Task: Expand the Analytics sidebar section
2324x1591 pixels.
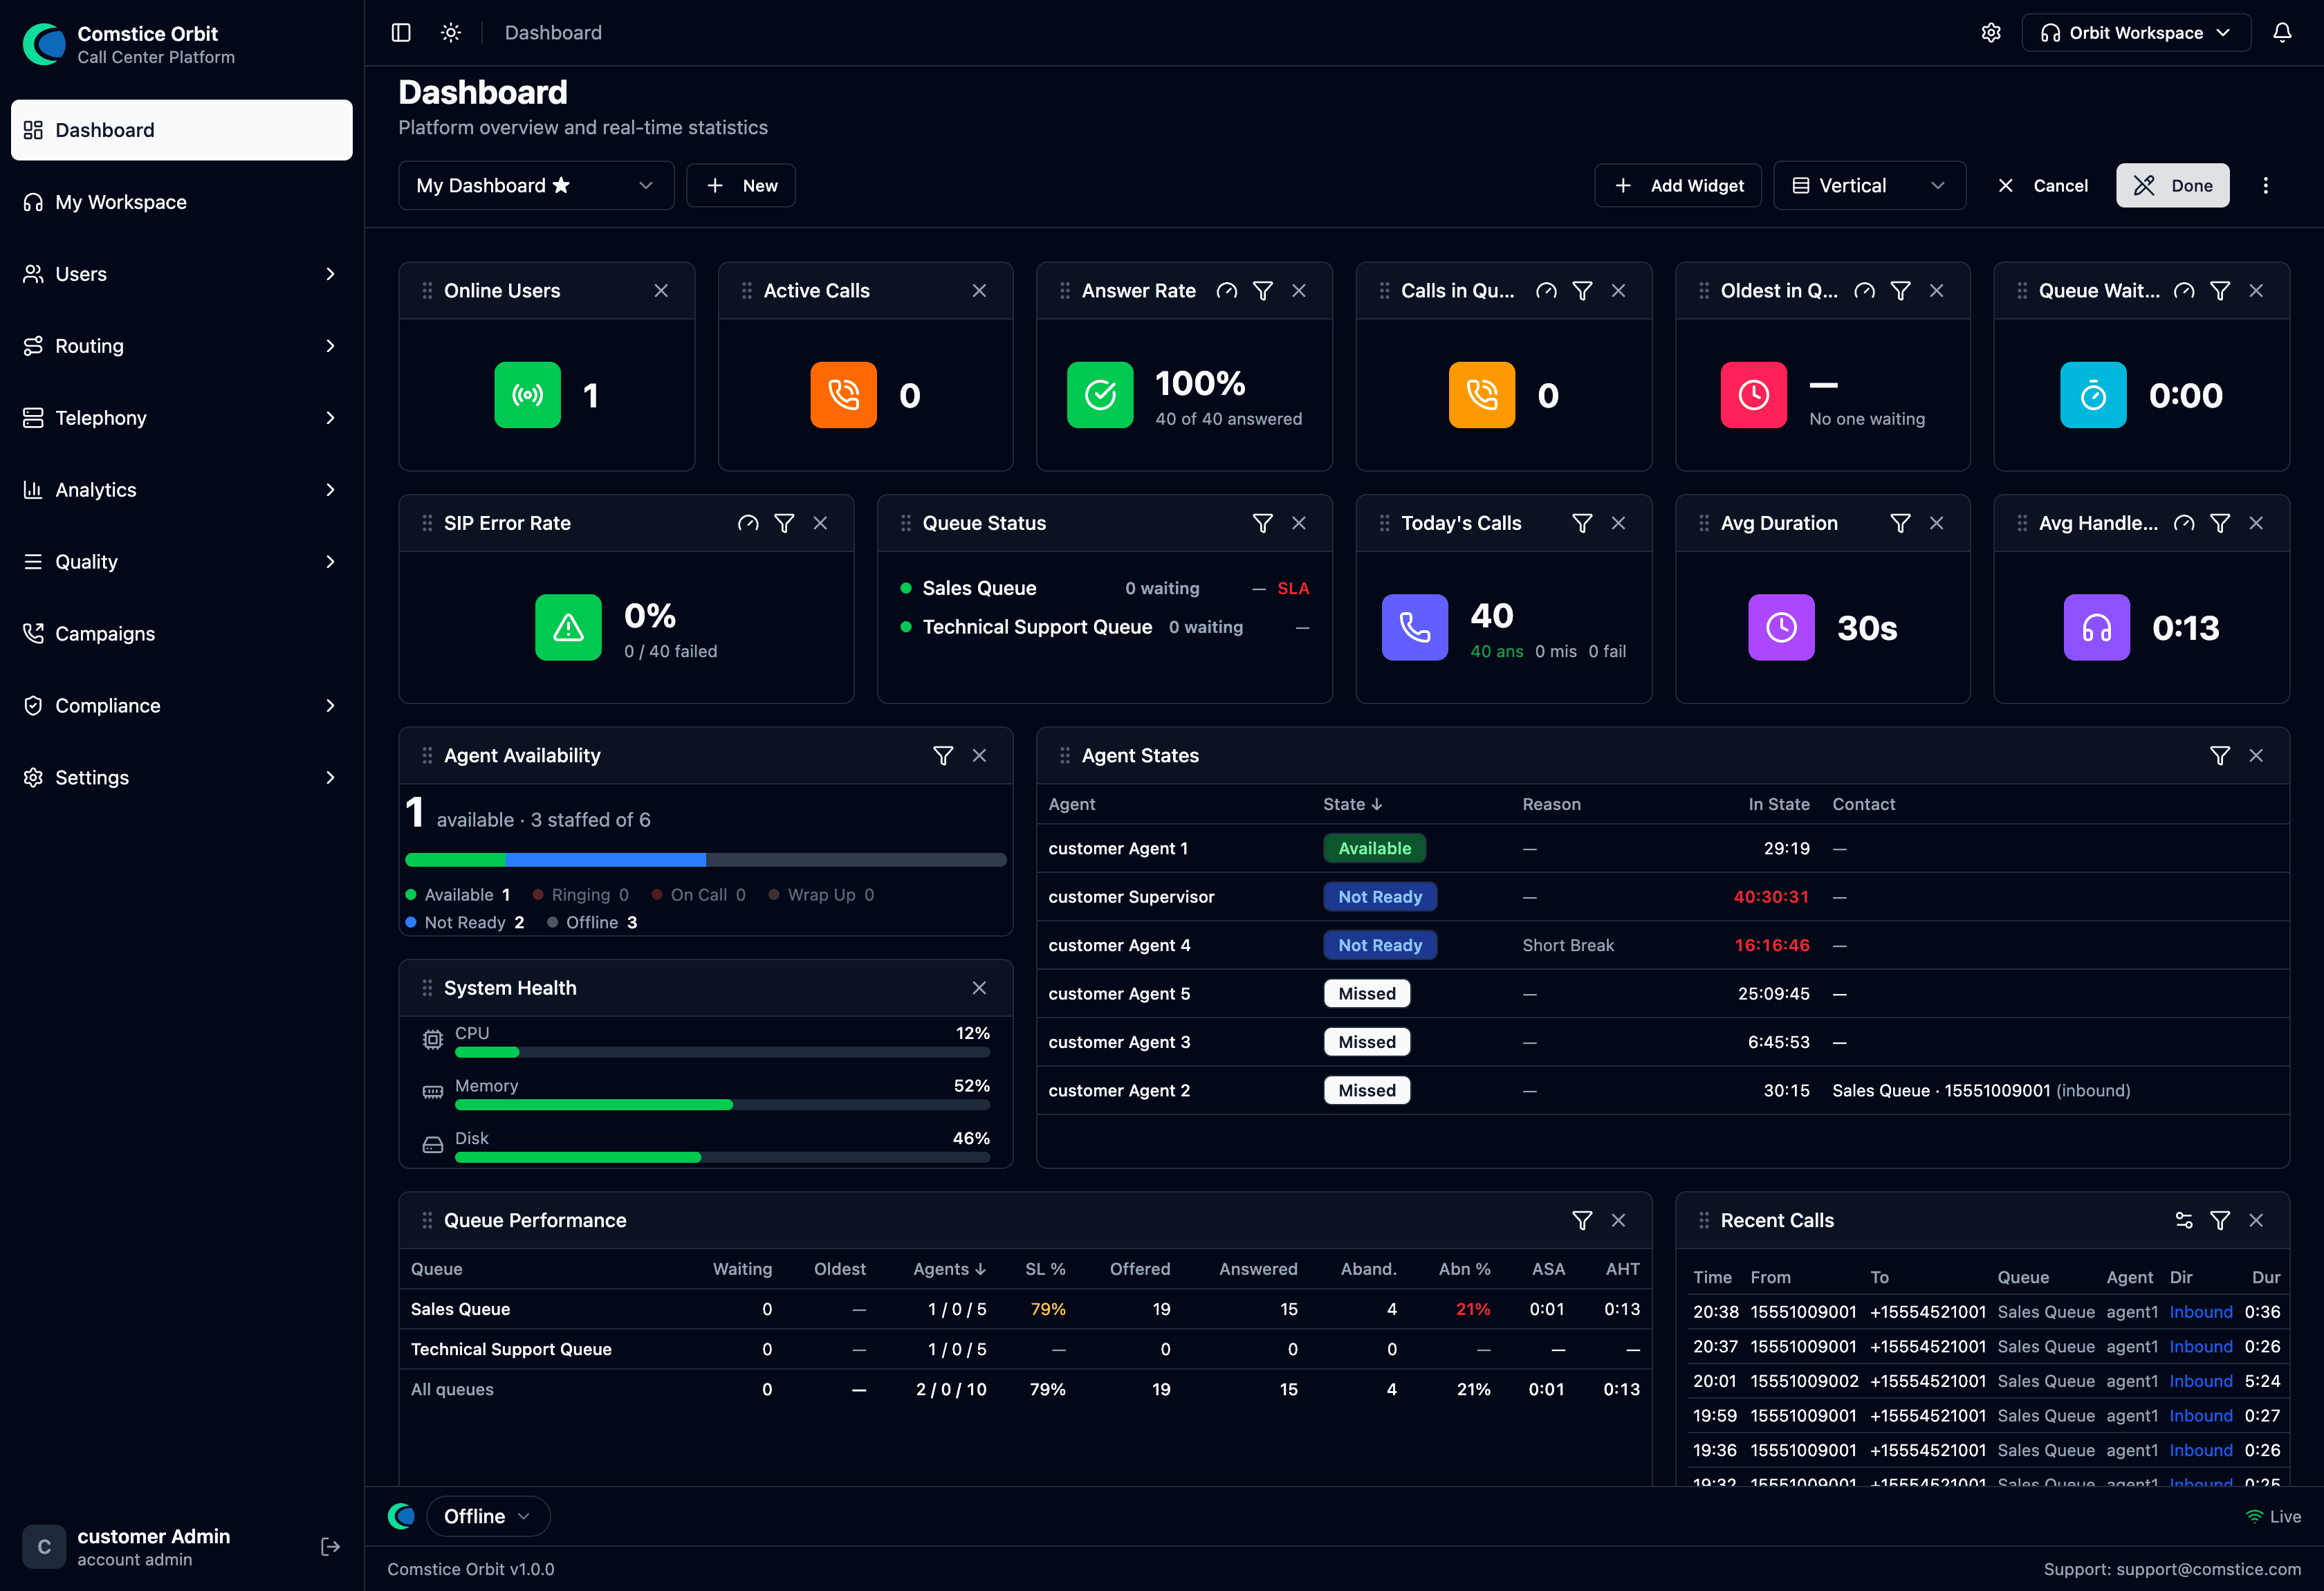Action: [x=181, y=490]
